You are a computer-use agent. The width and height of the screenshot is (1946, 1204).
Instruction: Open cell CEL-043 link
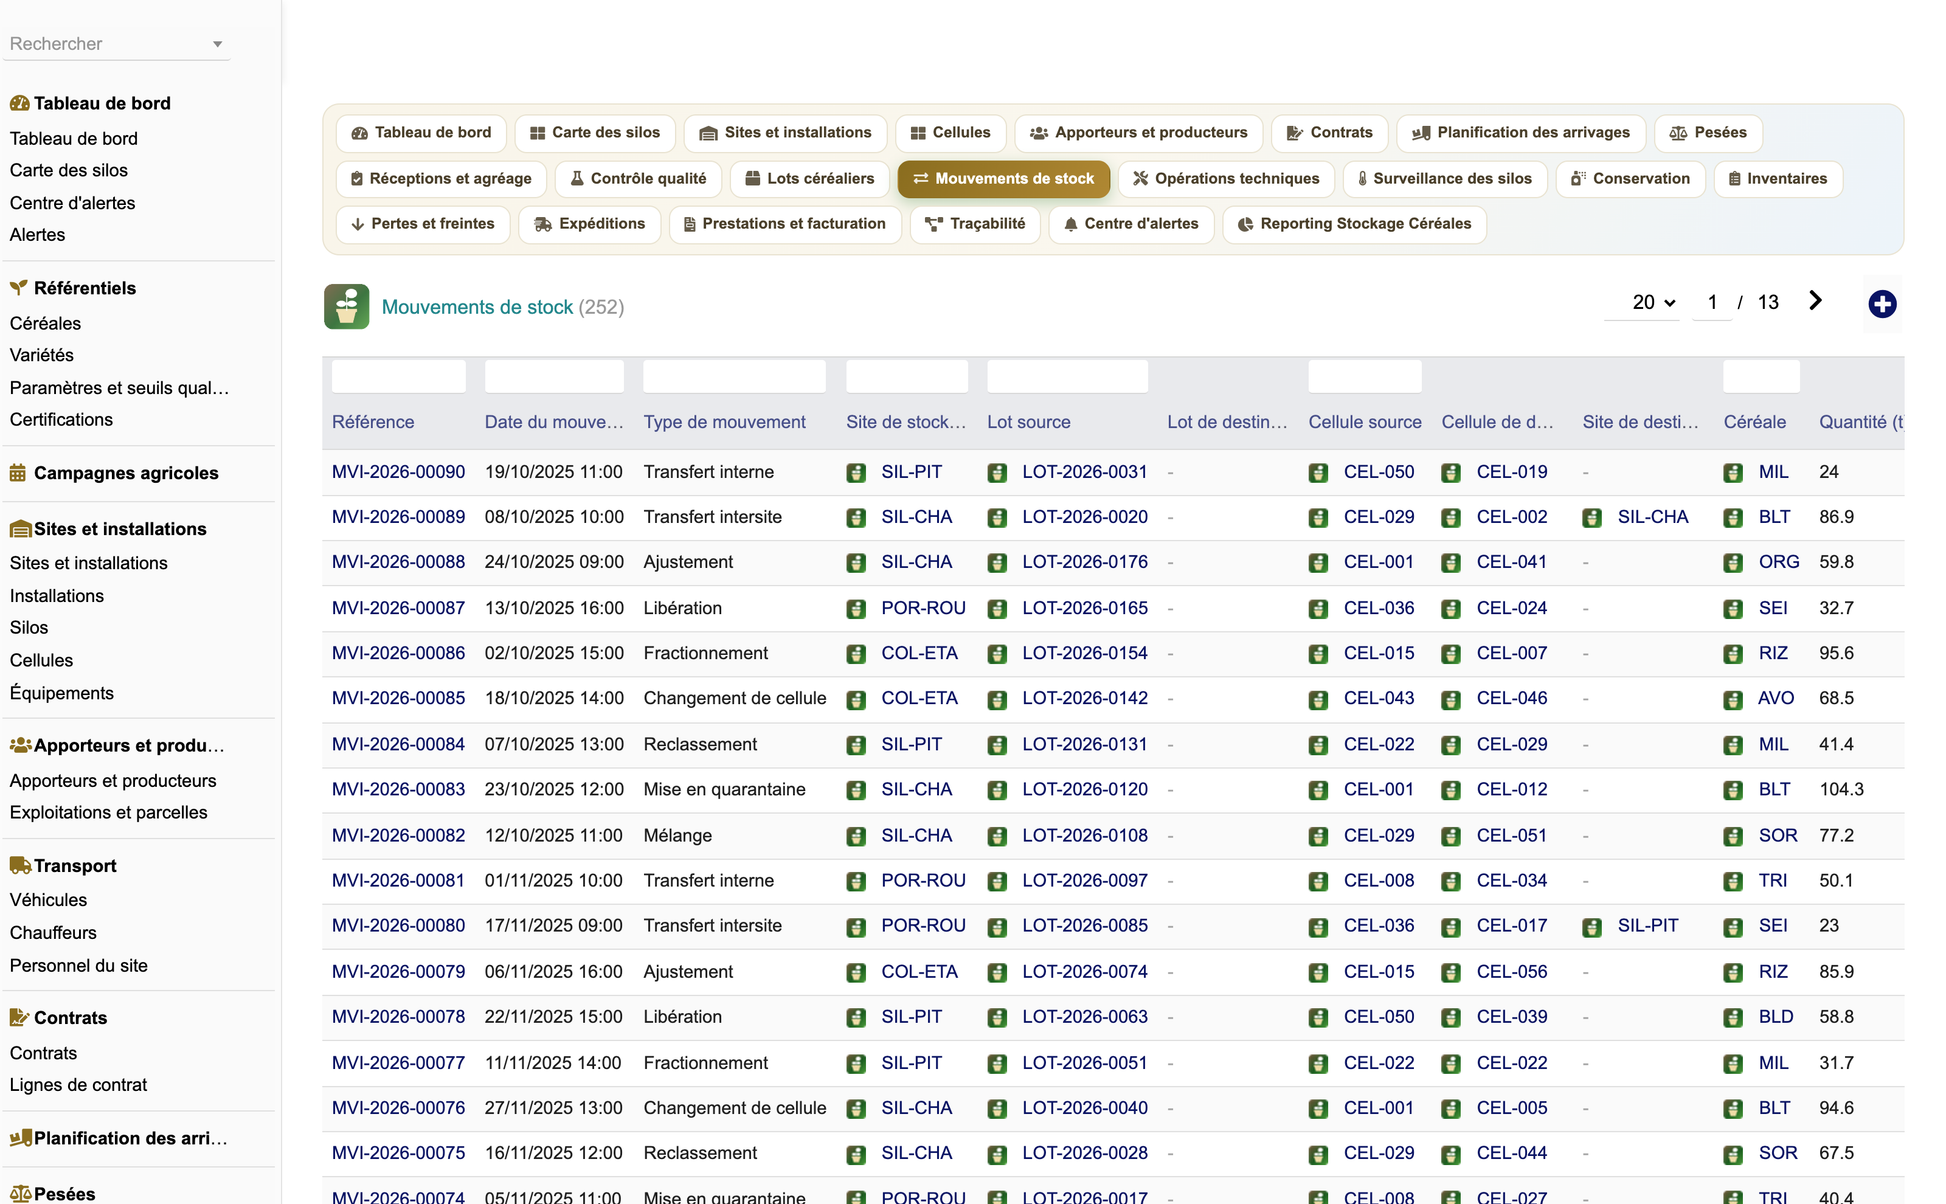pos(1379,698)
